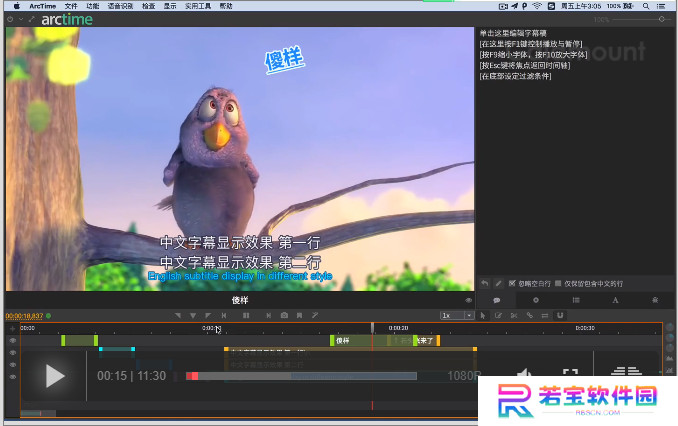Toggle the ignore blank lines checkbox (忽略空白行)
This screenshot has height=426, width=678.
click(512, 283)
